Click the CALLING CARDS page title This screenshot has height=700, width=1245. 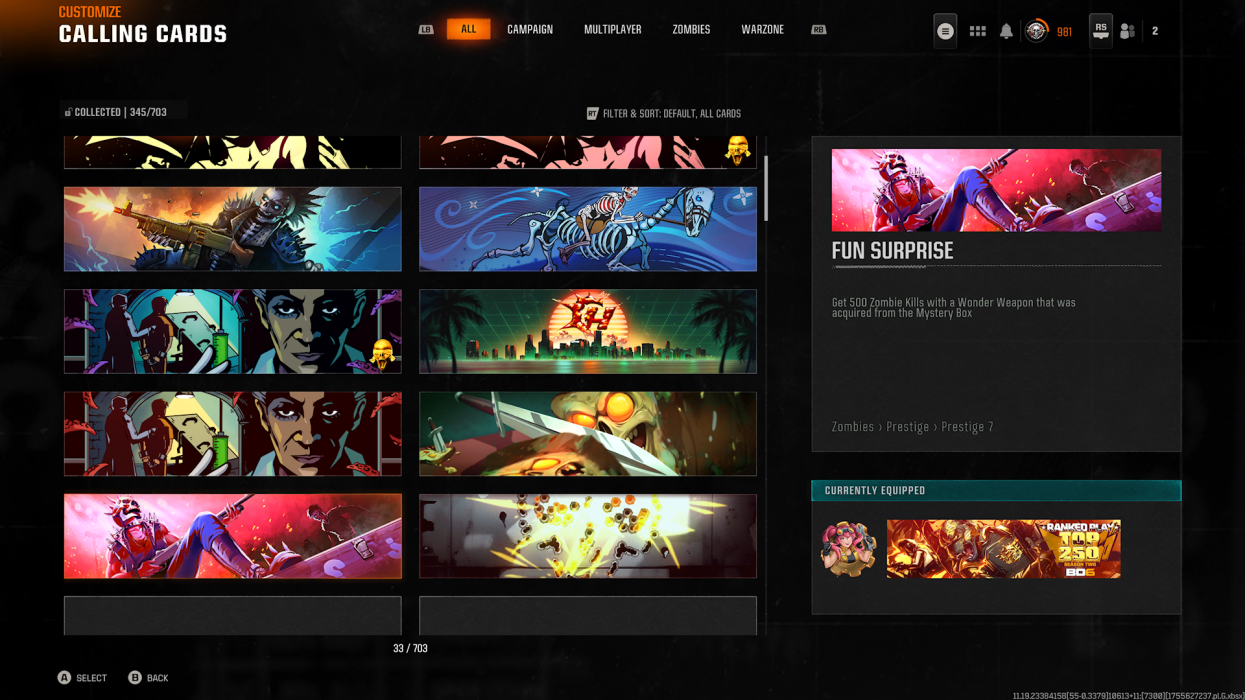143,34
